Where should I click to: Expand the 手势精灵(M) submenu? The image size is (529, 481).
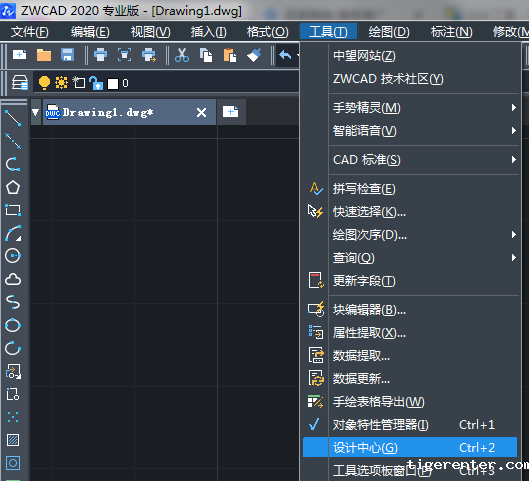click(x=410, y=108)
